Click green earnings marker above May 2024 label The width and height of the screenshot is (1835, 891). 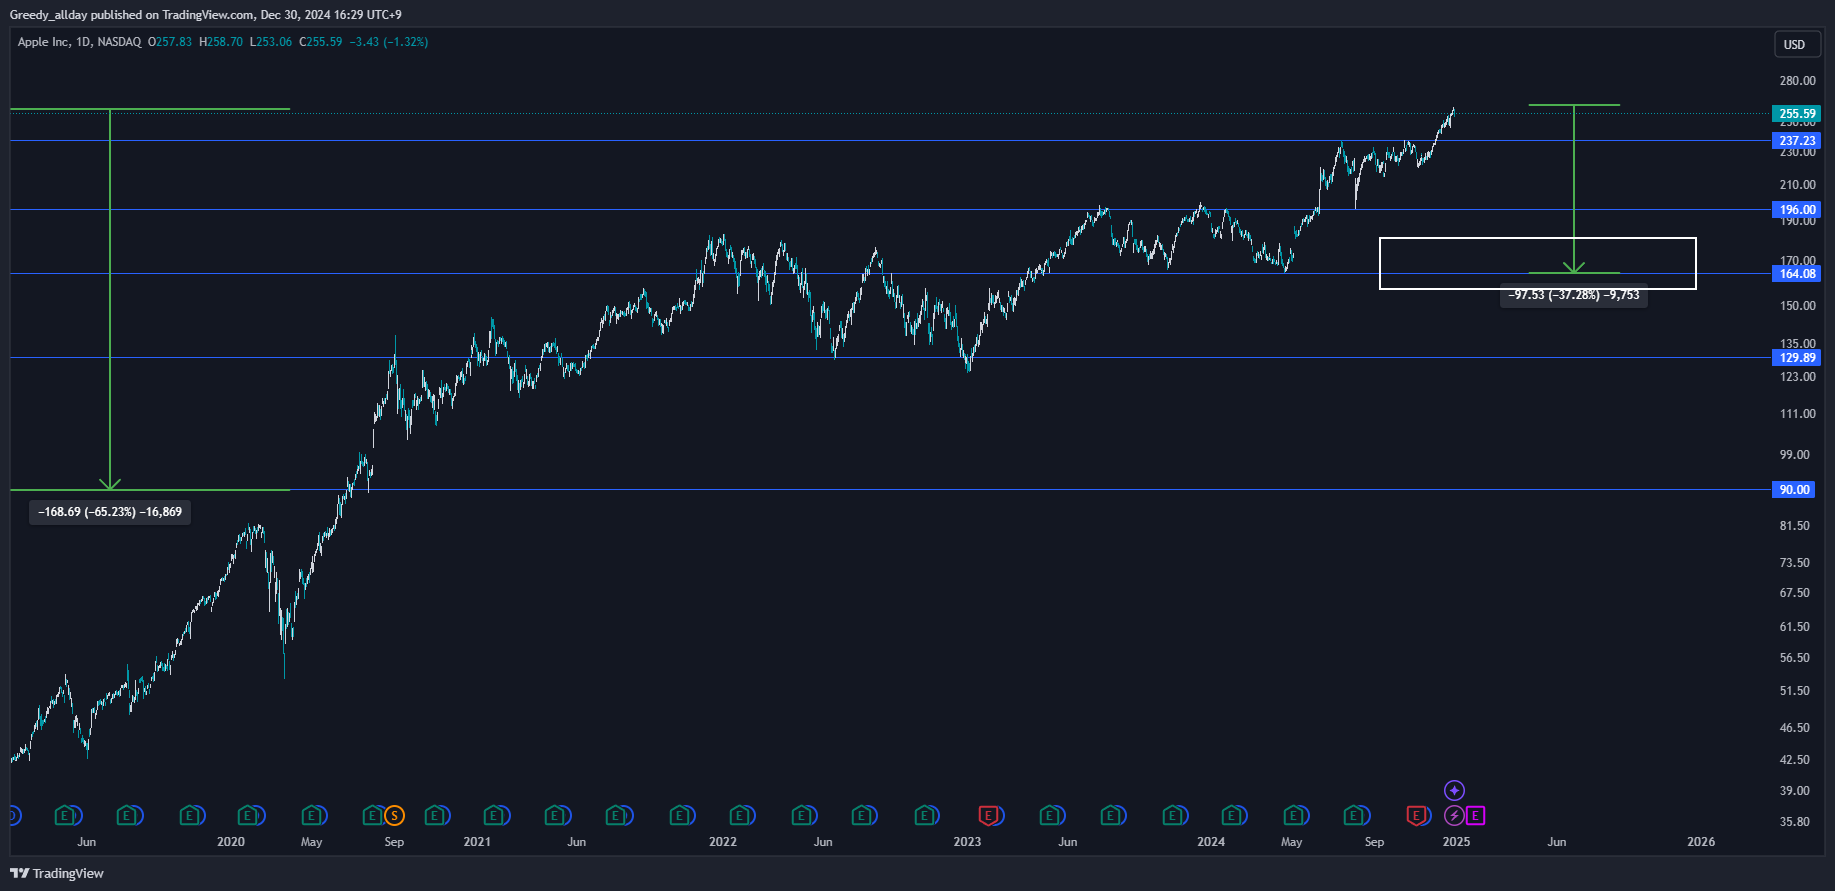pos(1294,816)
